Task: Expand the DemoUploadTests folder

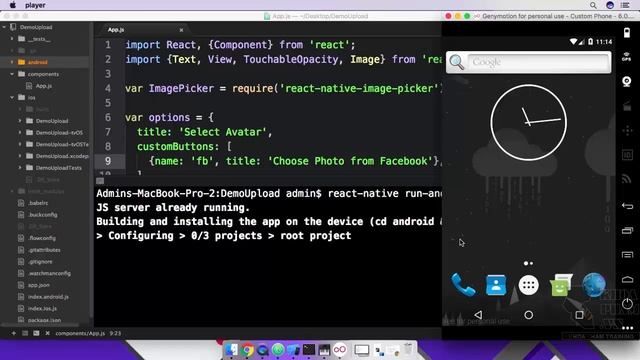Action: [x=20, y=168]
